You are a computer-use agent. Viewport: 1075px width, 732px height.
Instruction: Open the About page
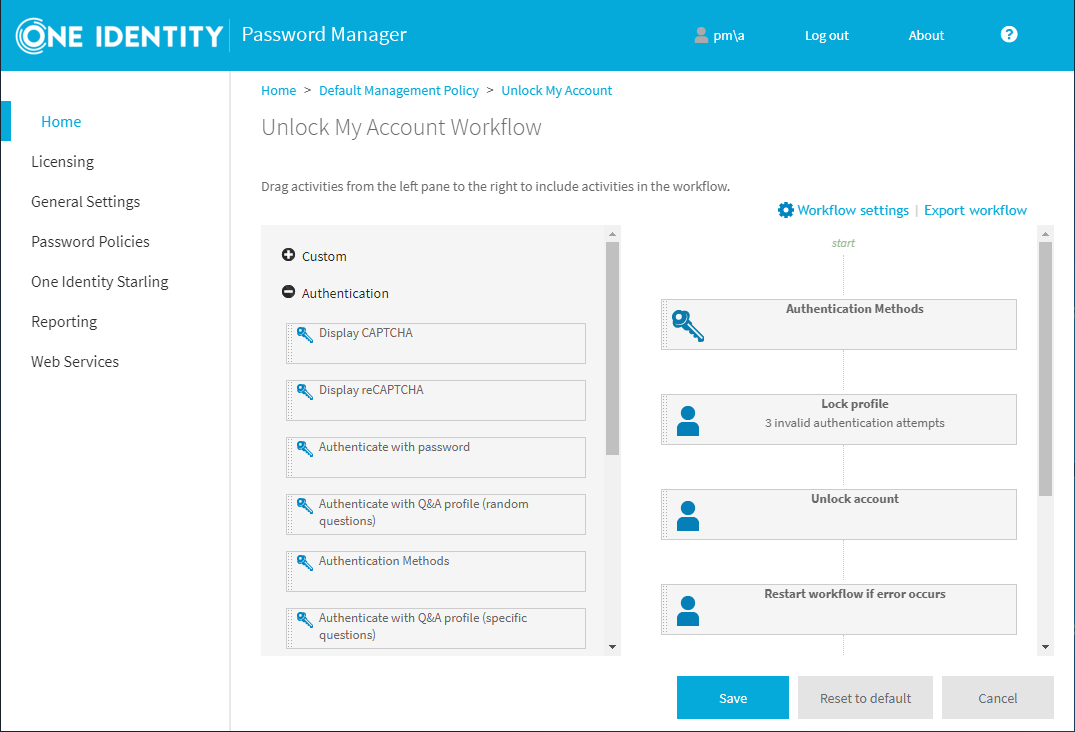click(926, 36)
